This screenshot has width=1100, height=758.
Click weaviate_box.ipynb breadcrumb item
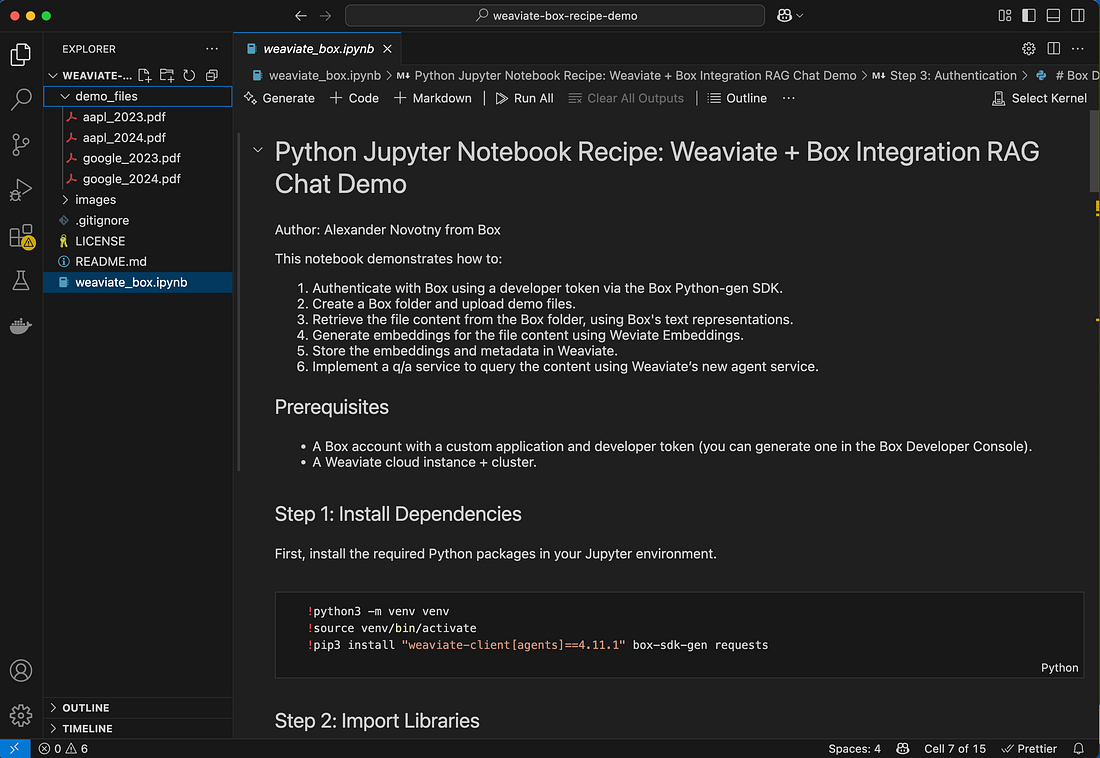[x=316, y=75]
